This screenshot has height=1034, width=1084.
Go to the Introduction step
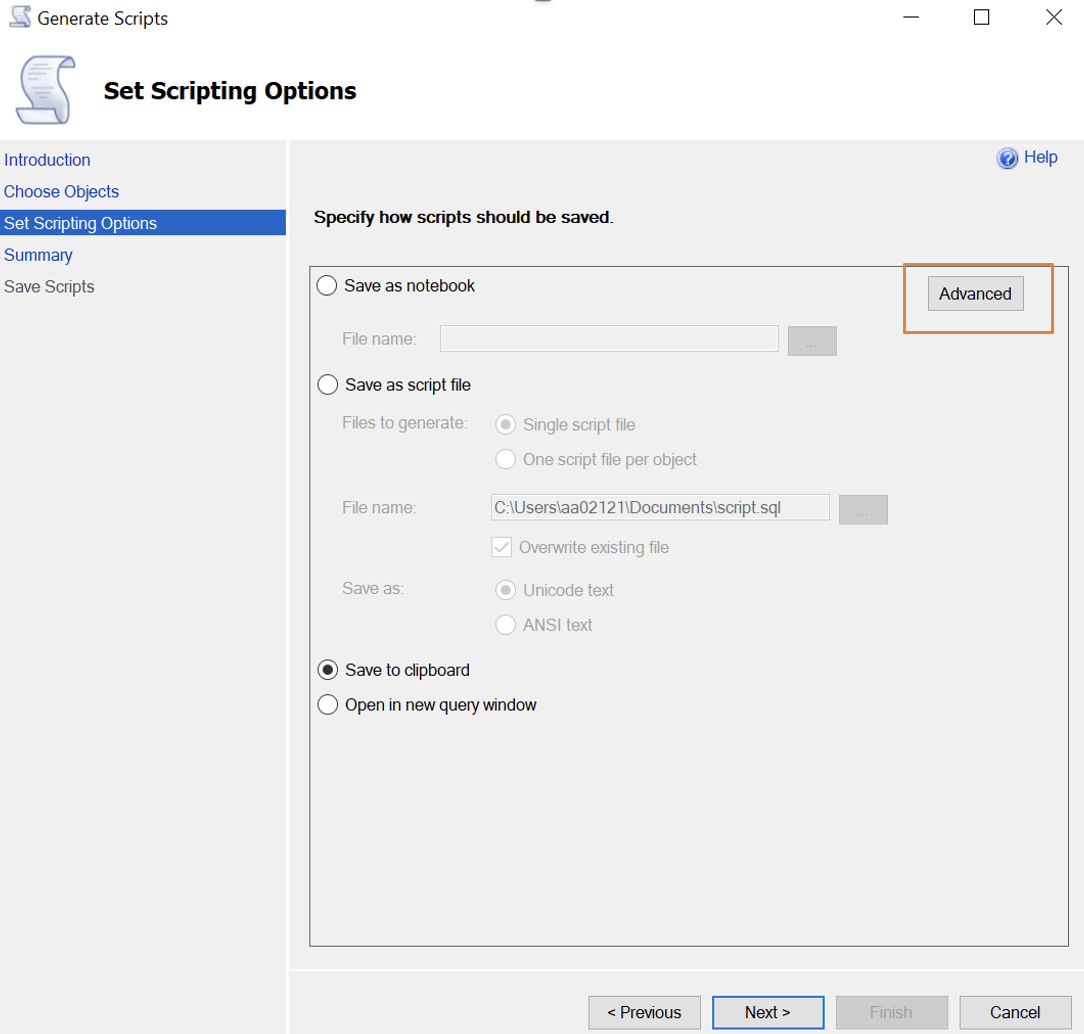(47, 160)
